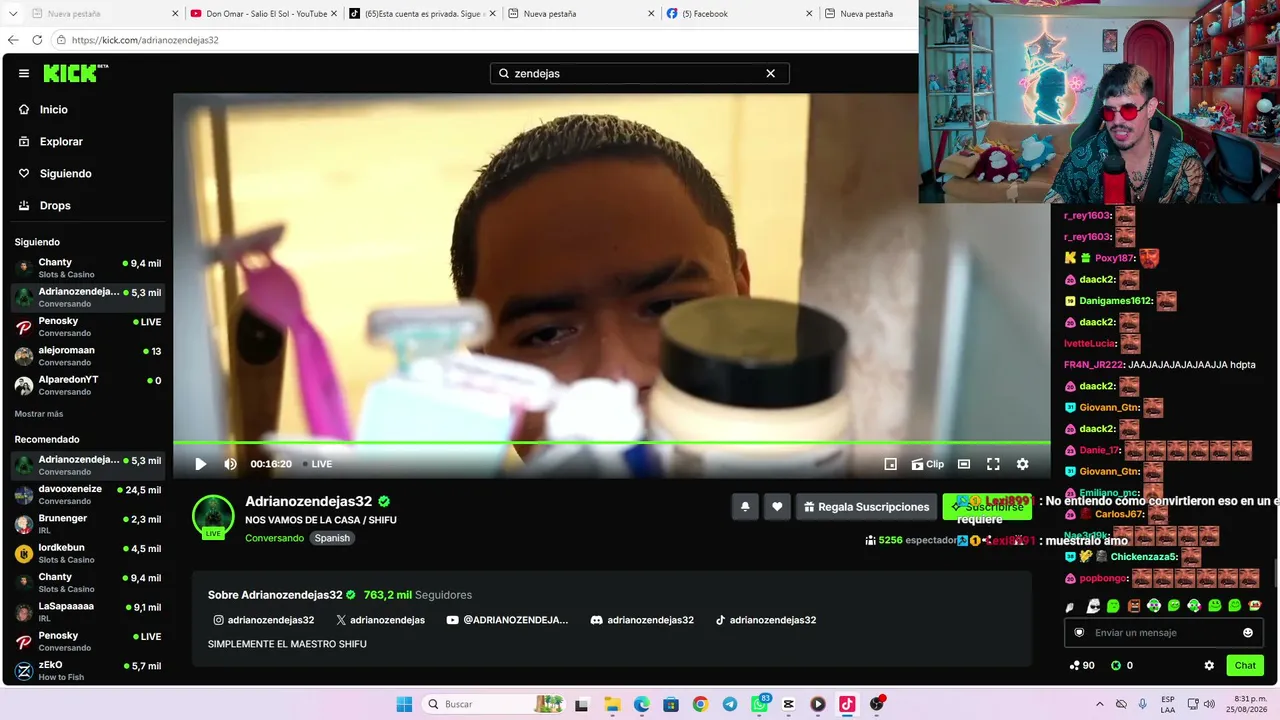Follow the channel with heart button
1280x720 pixels.
(x=777, y=507)
